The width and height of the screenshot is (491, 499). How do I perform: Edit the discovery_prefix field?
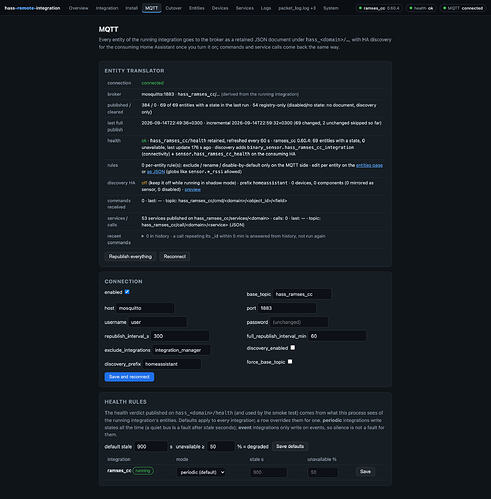tap(172, 364)
